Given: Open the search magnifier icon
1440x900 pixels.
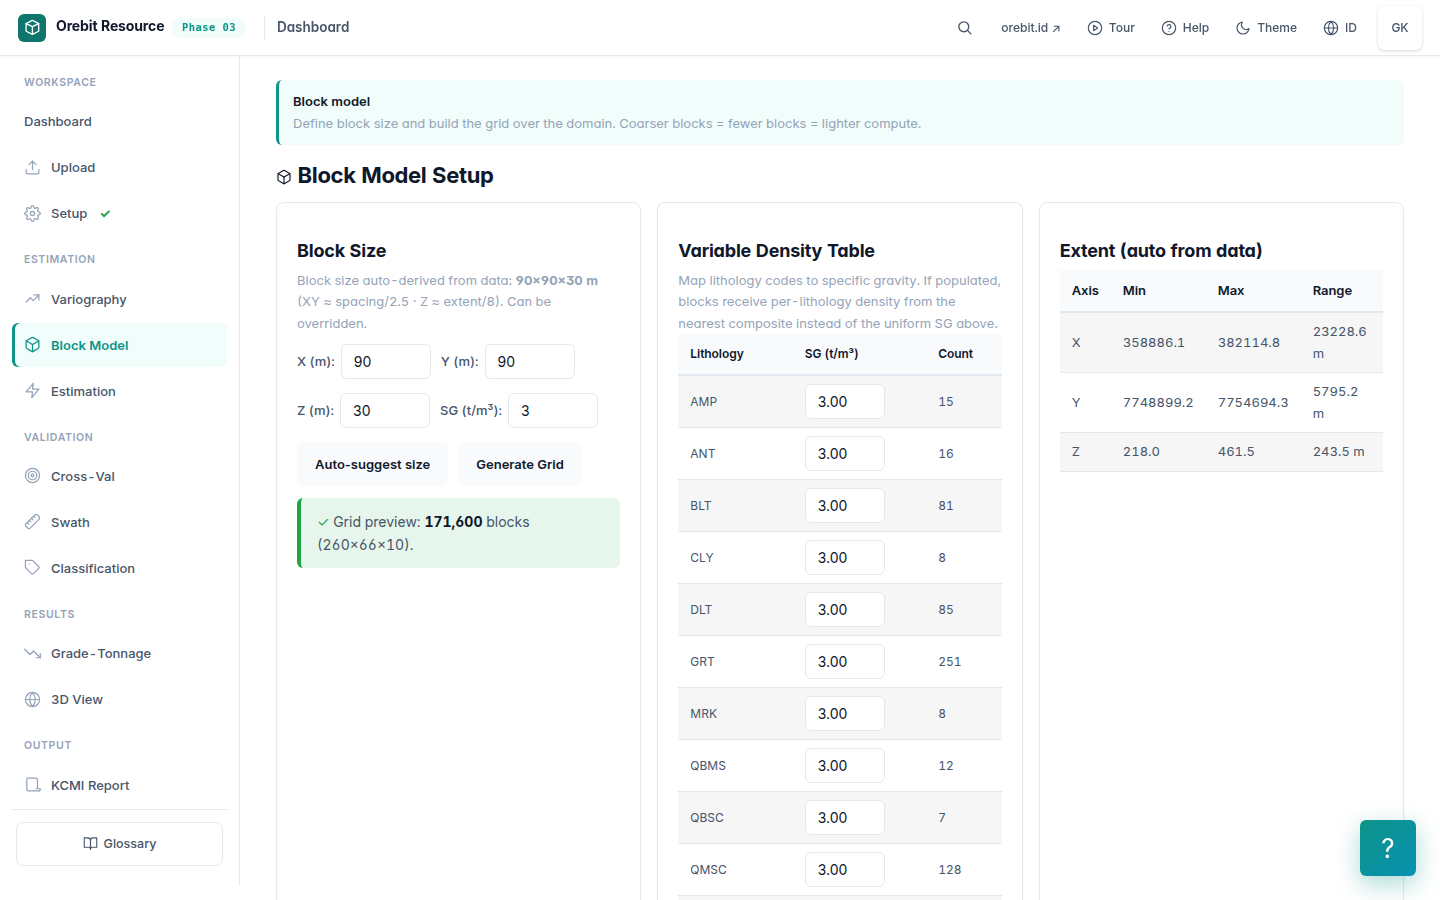Looking at the screenshot, I should (x=965, y=28).
